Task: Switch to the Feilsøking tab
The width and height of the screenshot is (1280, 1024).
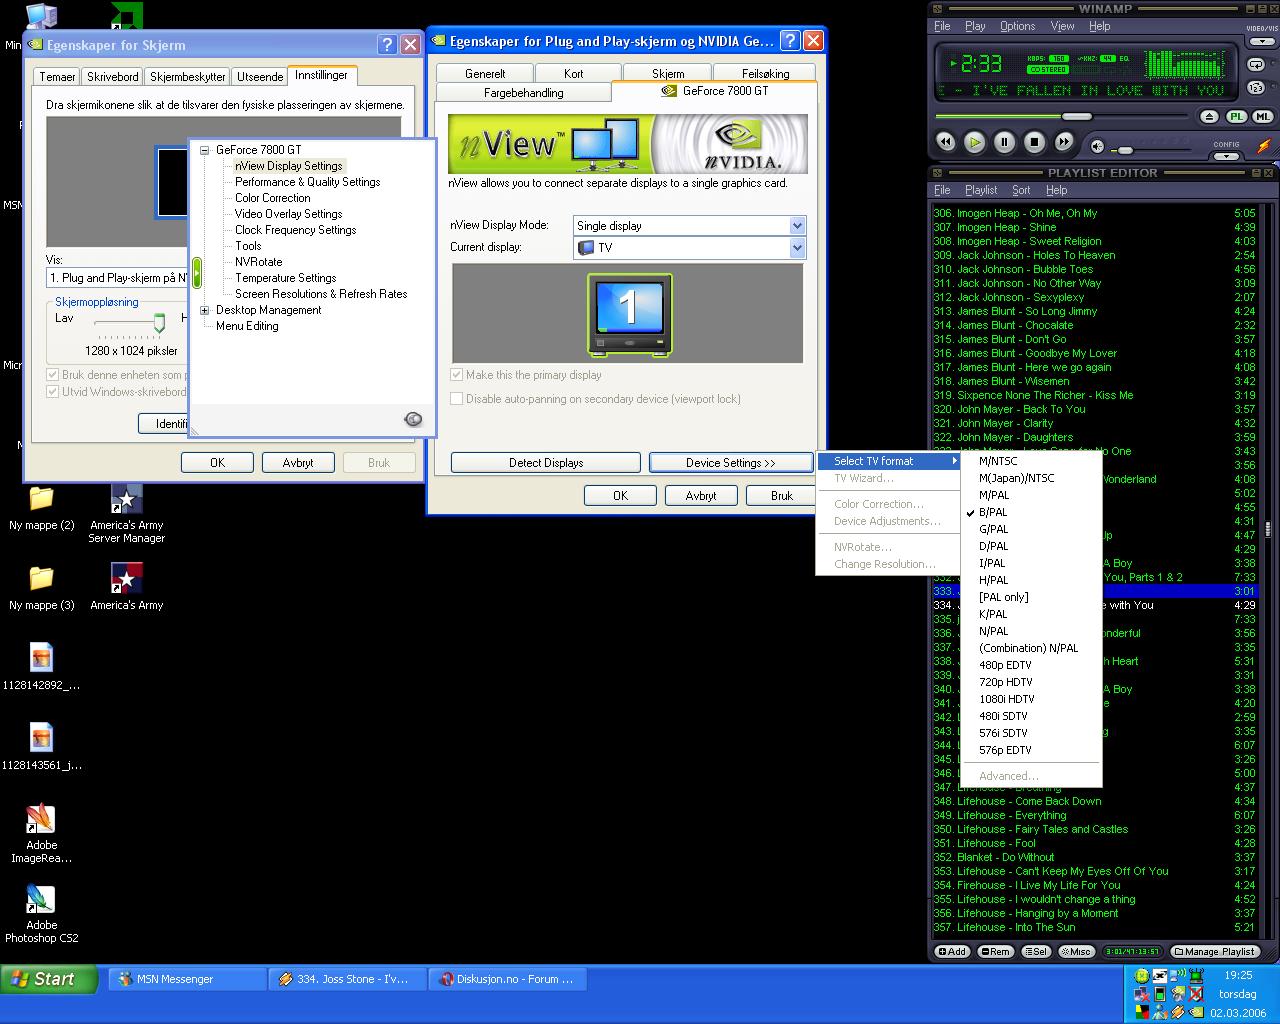Action: coord(766,74)
